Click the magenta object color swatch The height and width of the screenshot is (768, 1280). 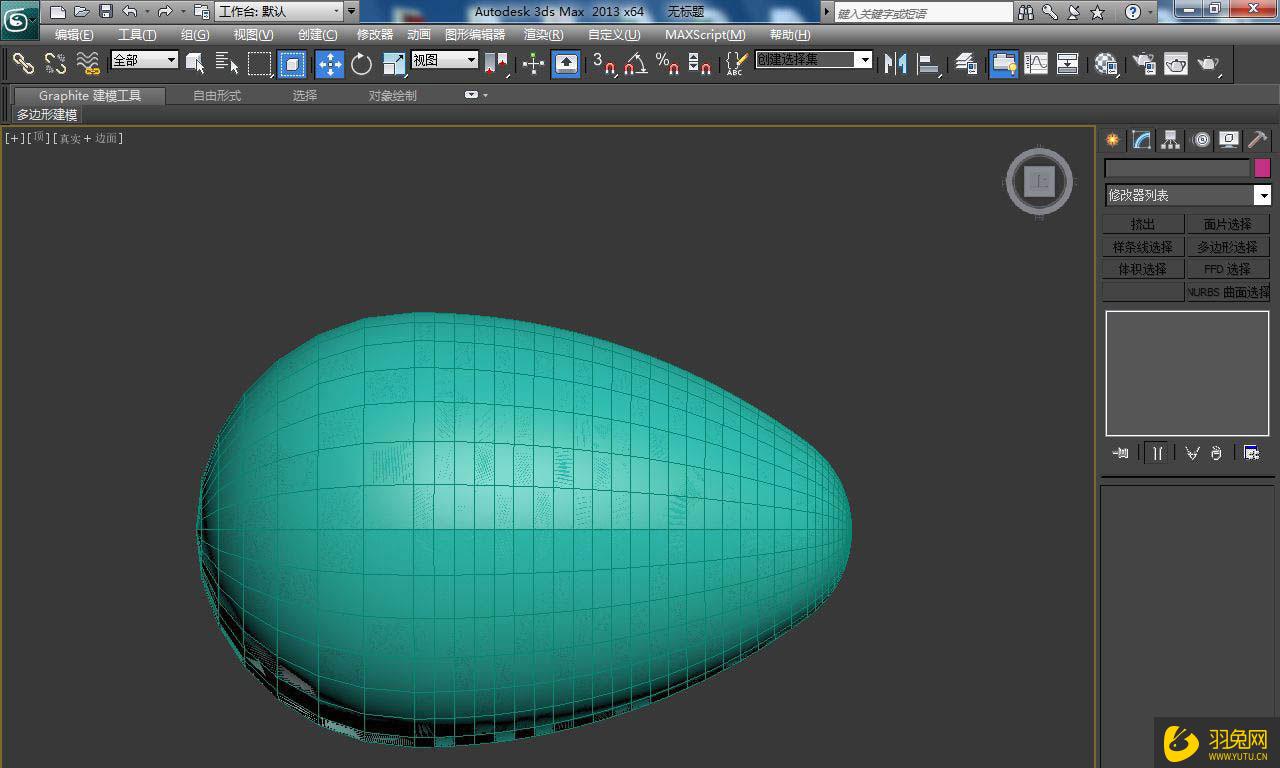[1261, 167]
